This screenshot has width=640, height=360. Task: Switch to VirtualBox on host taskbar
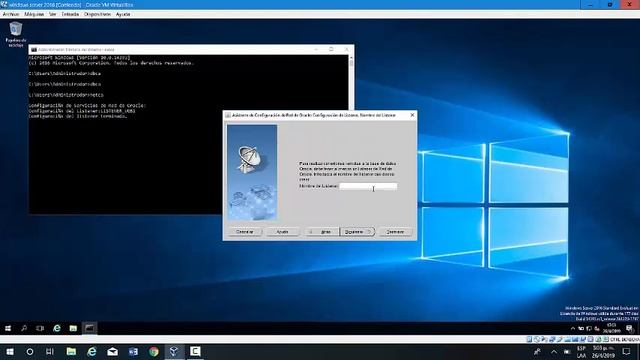click(x=174, y=351)
